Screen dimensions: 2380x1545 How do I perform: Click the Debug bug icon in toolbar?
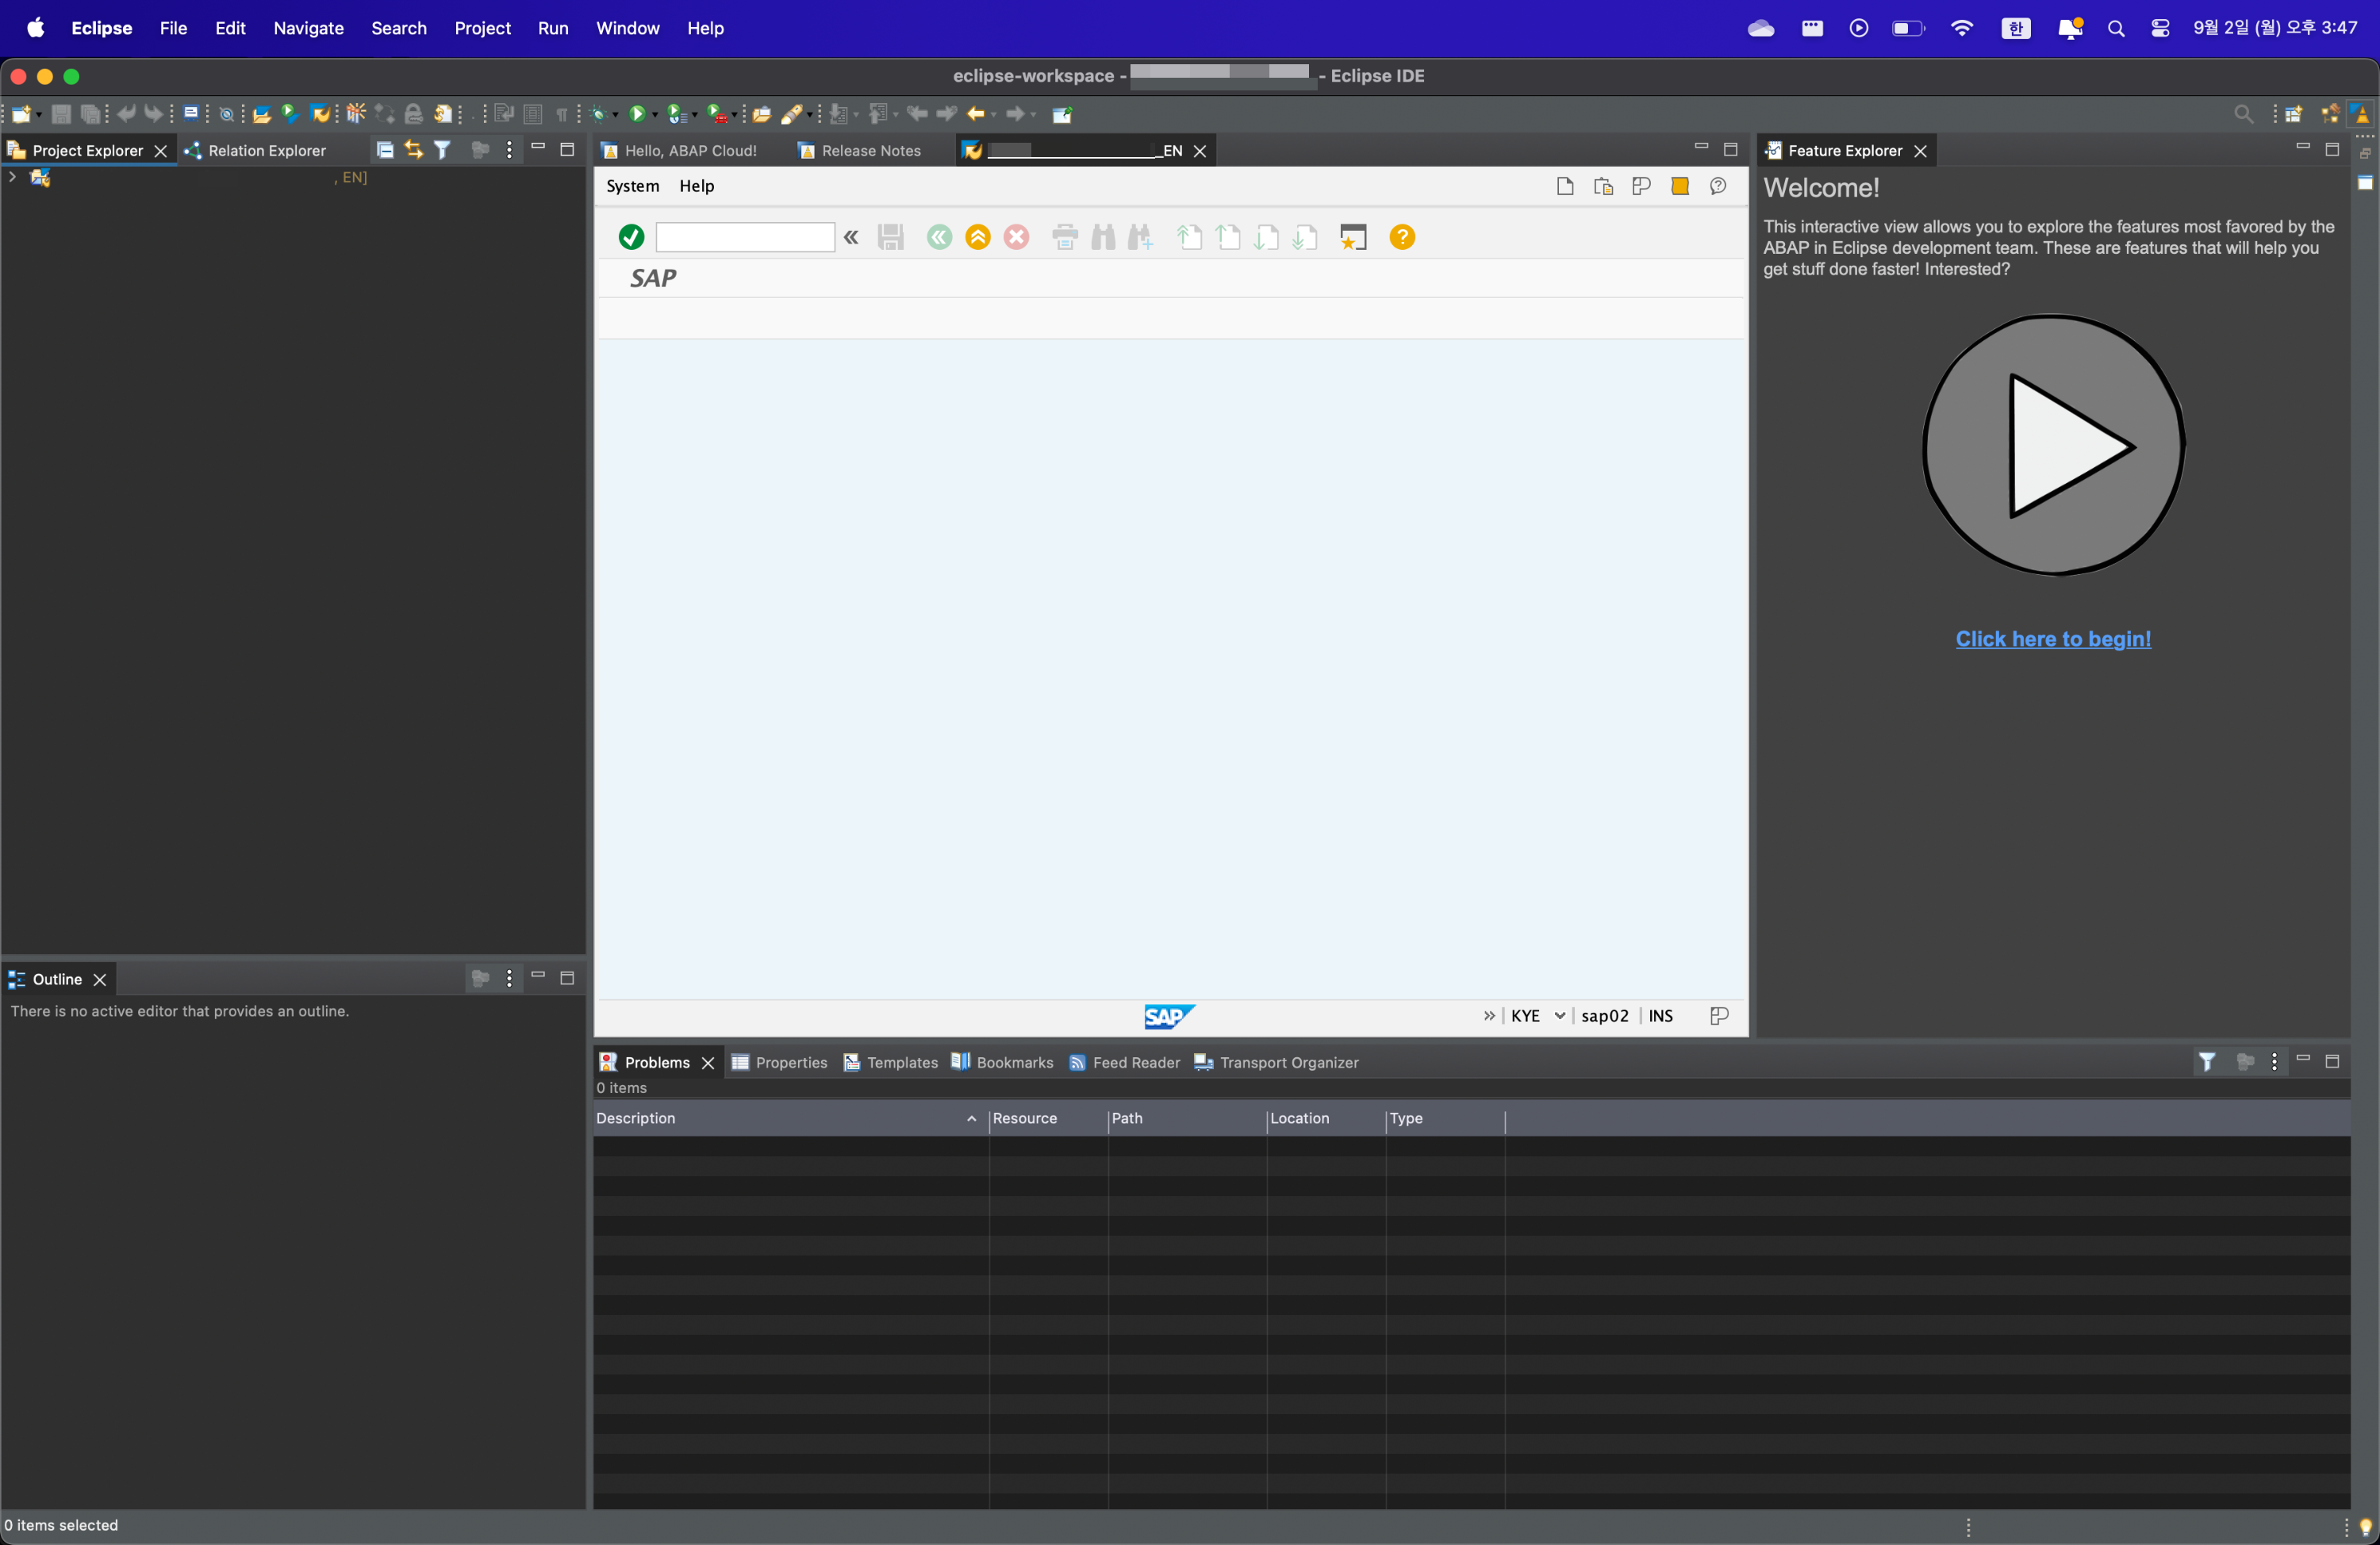599,114
